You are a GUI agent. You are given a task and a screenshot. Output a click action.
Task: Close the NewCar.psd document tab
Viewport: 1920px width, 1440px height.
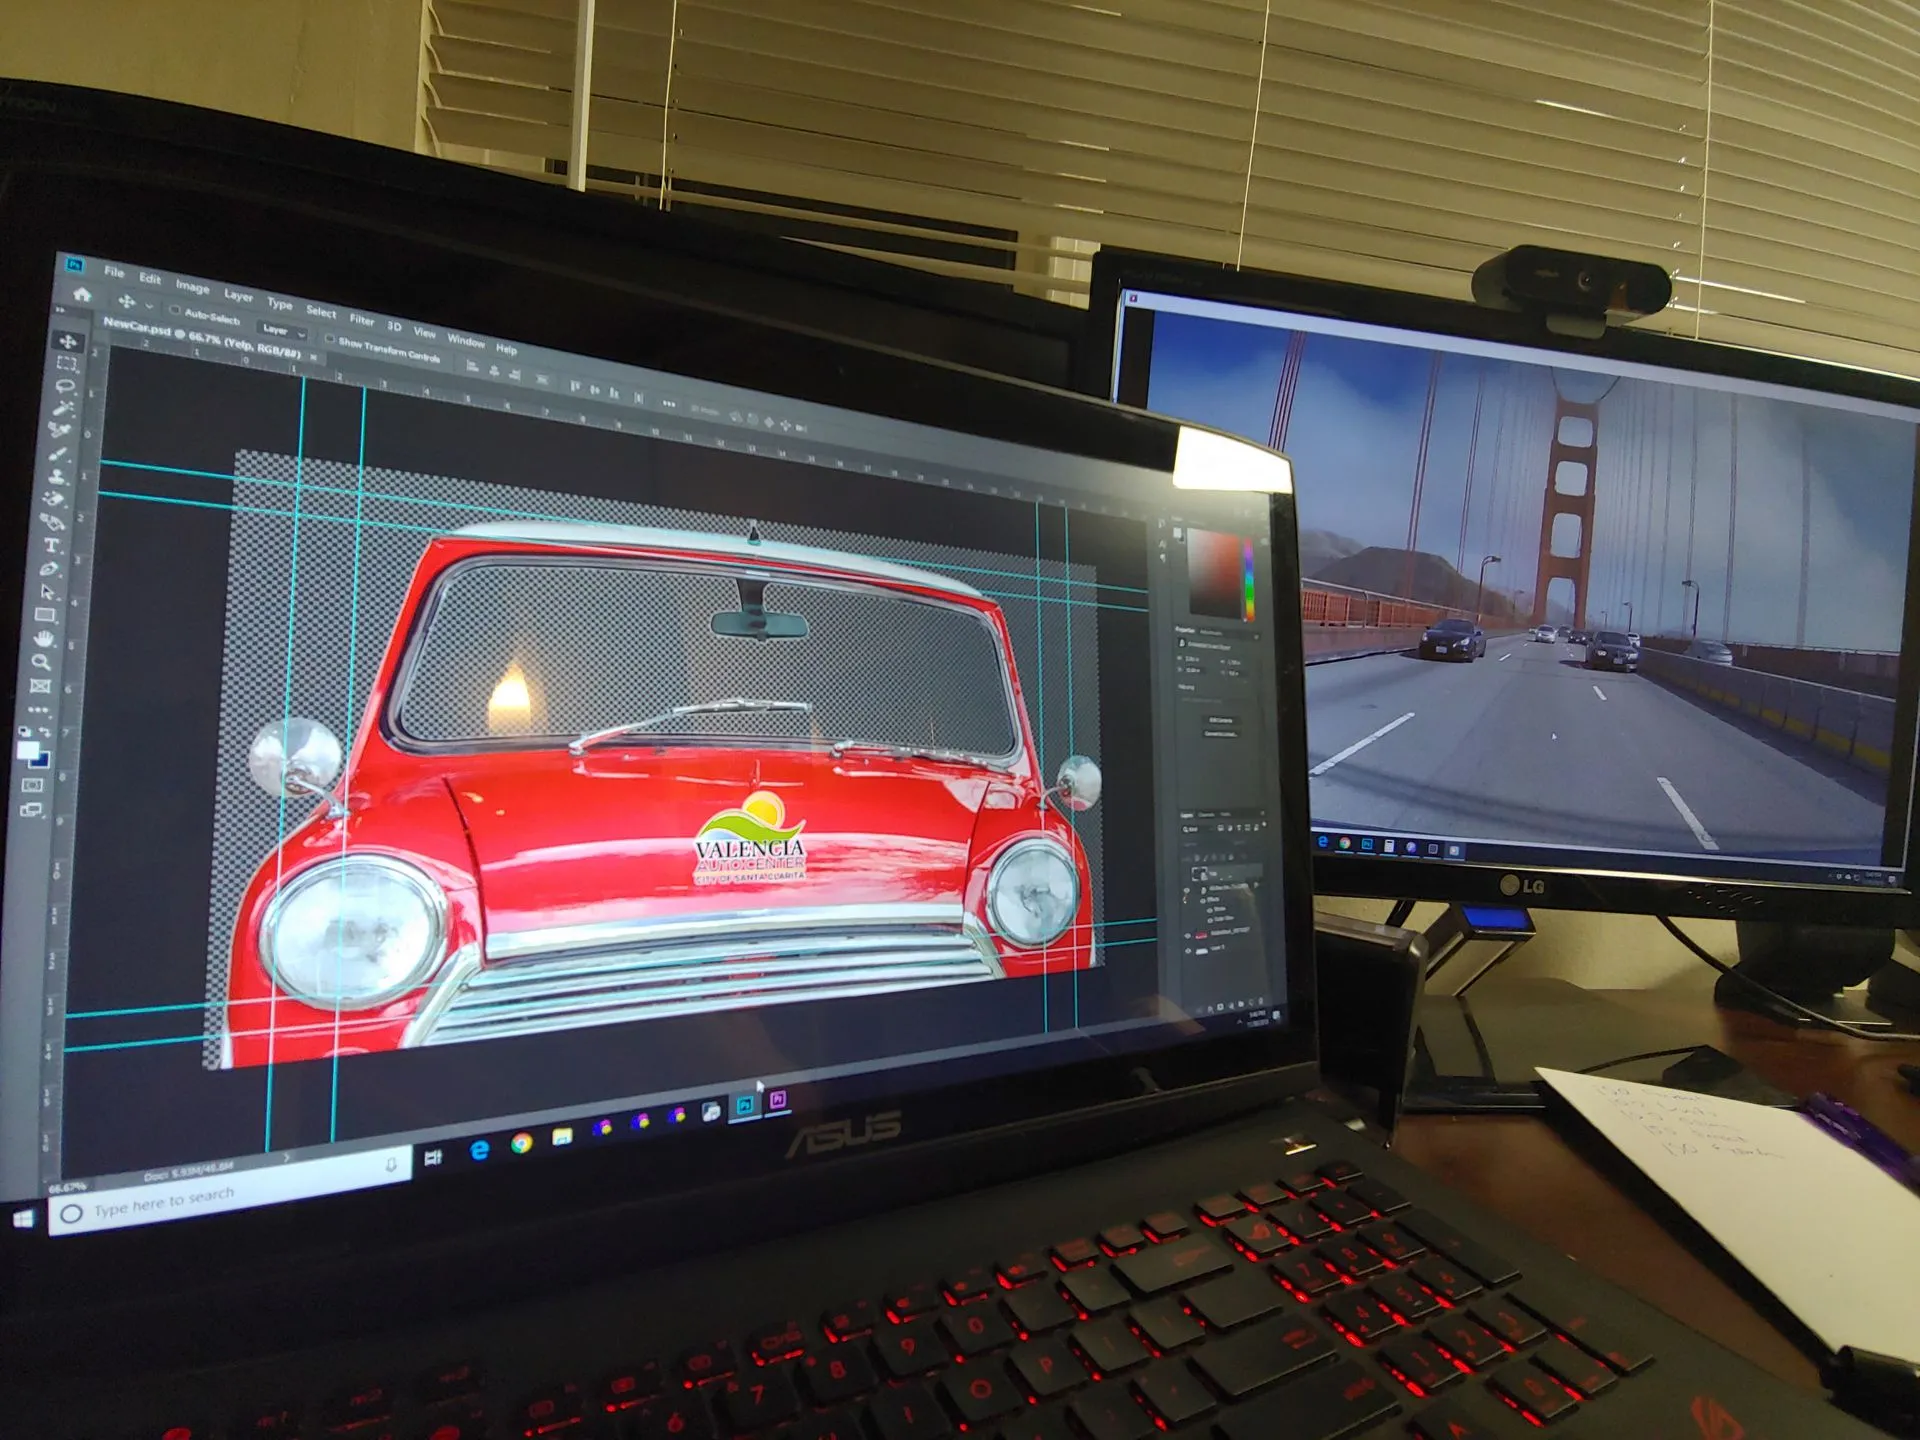tap(314, 357)
